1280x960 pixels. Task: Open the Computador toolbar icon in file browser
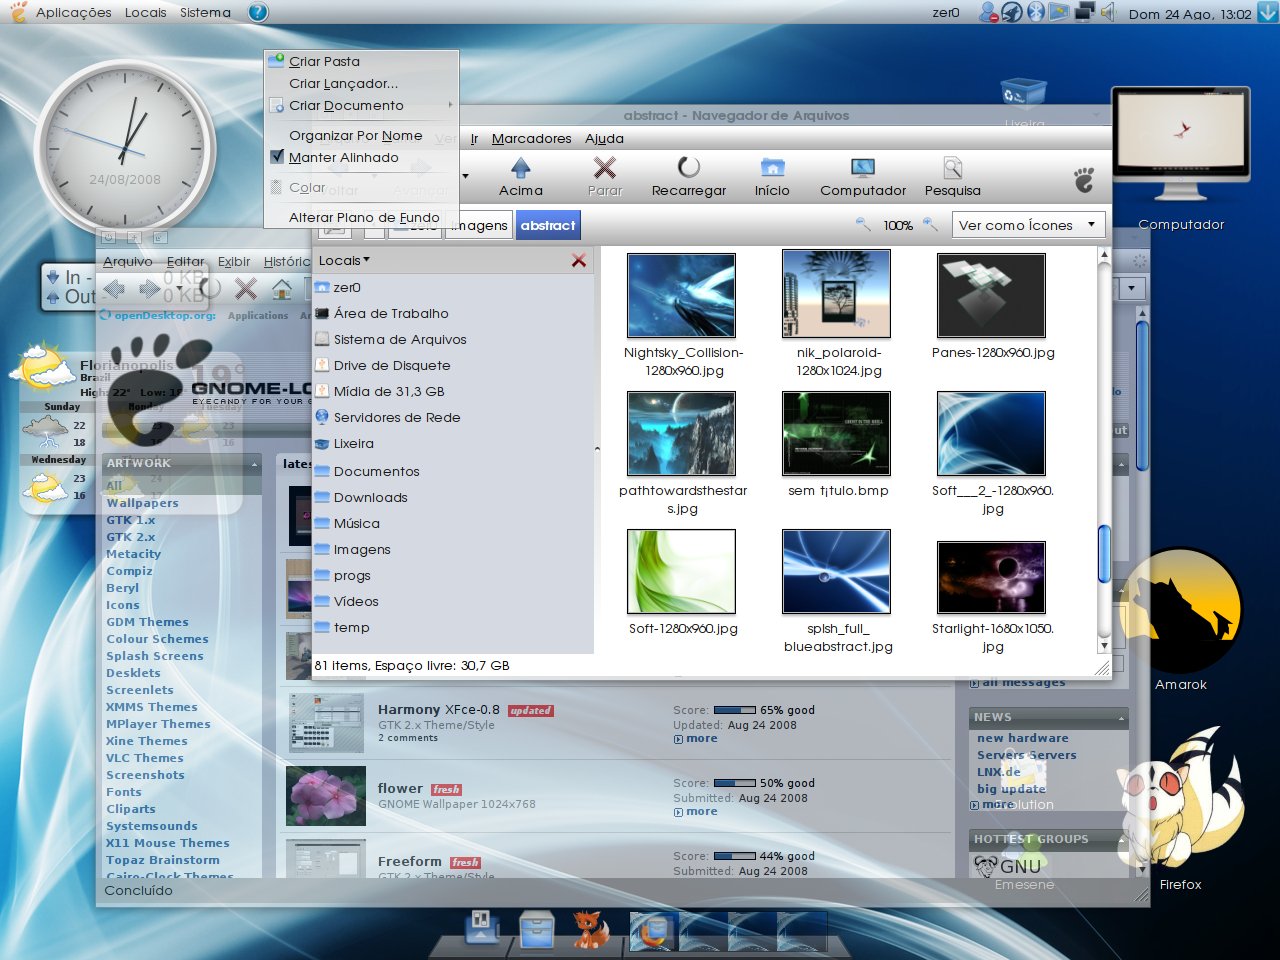pyautogui.click(x=862, y=167)
